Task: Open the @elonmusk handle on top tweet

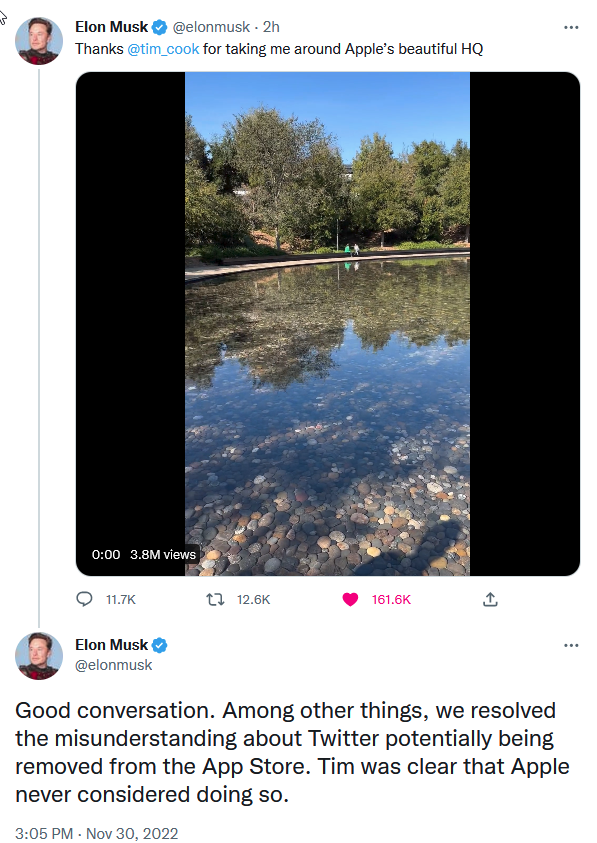Action: [211, 27]
